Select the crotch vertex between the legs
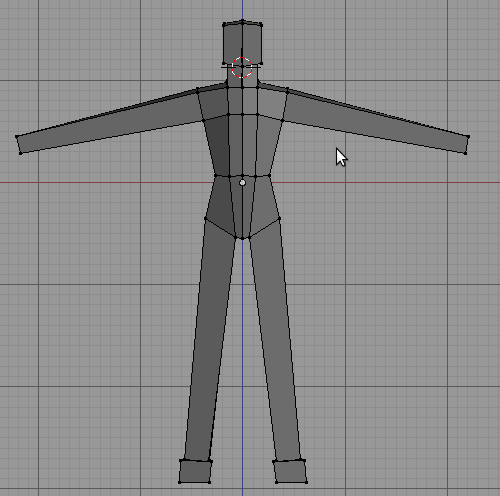Screen dimensions: 500x496 click(x=242, y=238)
